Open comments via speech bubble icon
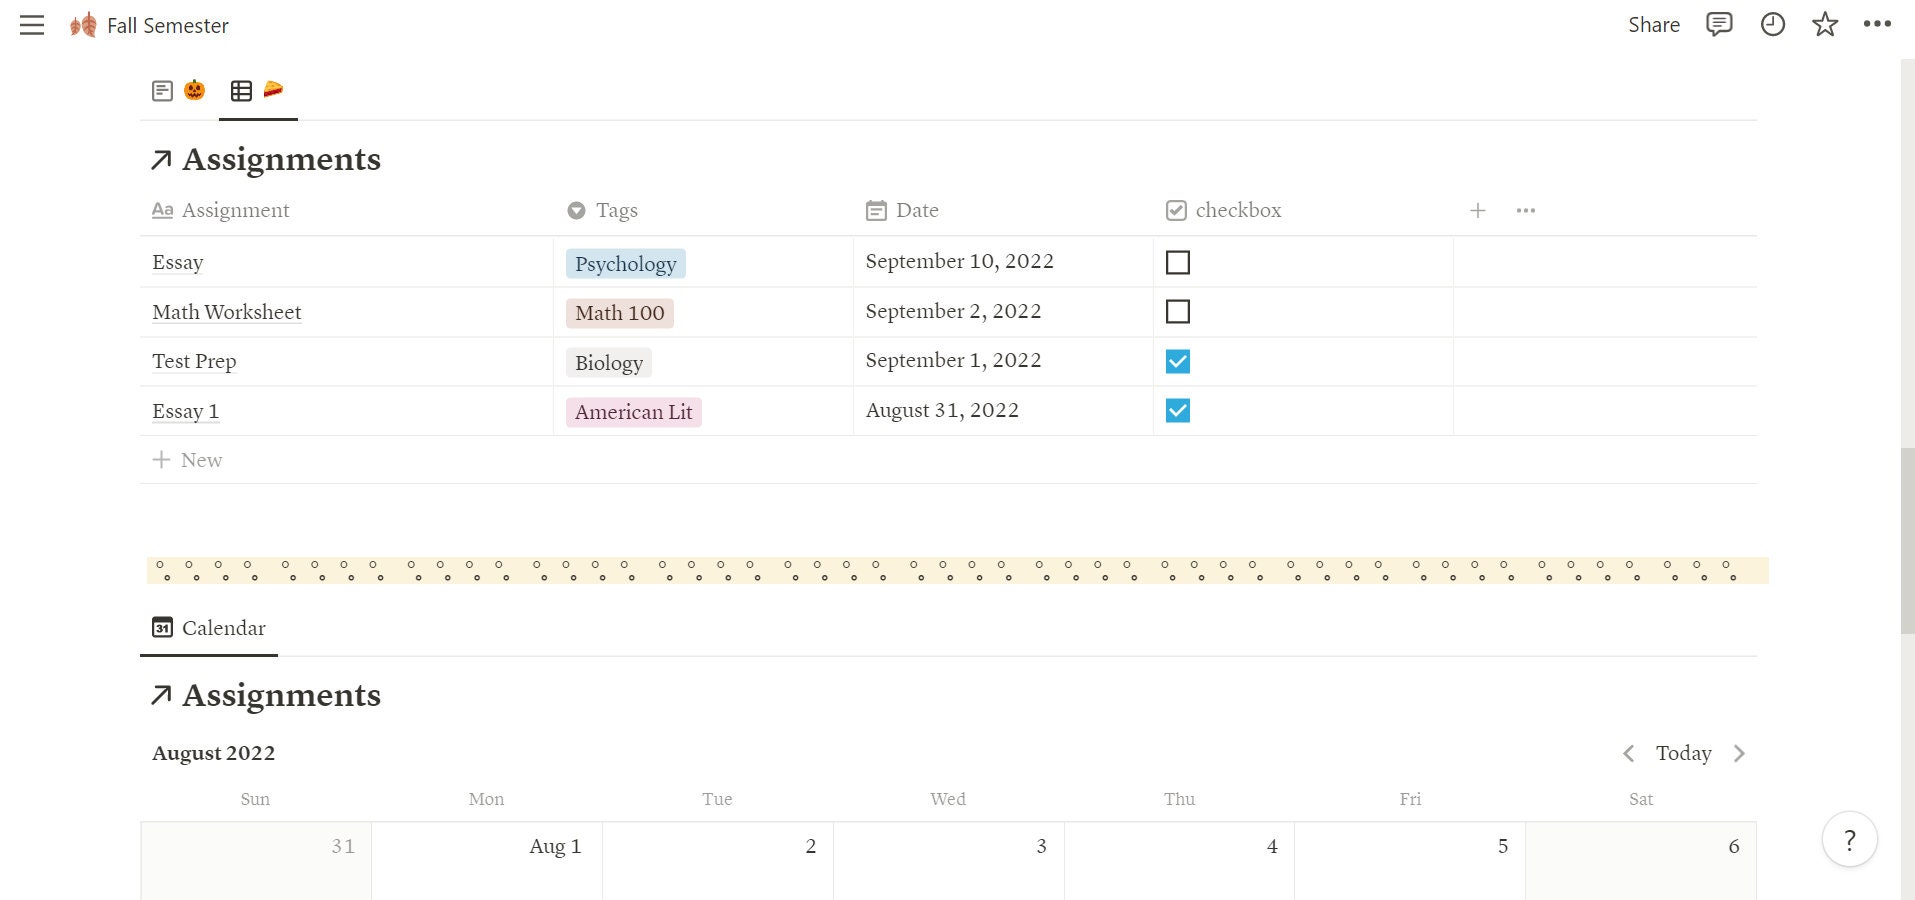Screen dimensions: 1915x900 click(x=1719, y=24)
